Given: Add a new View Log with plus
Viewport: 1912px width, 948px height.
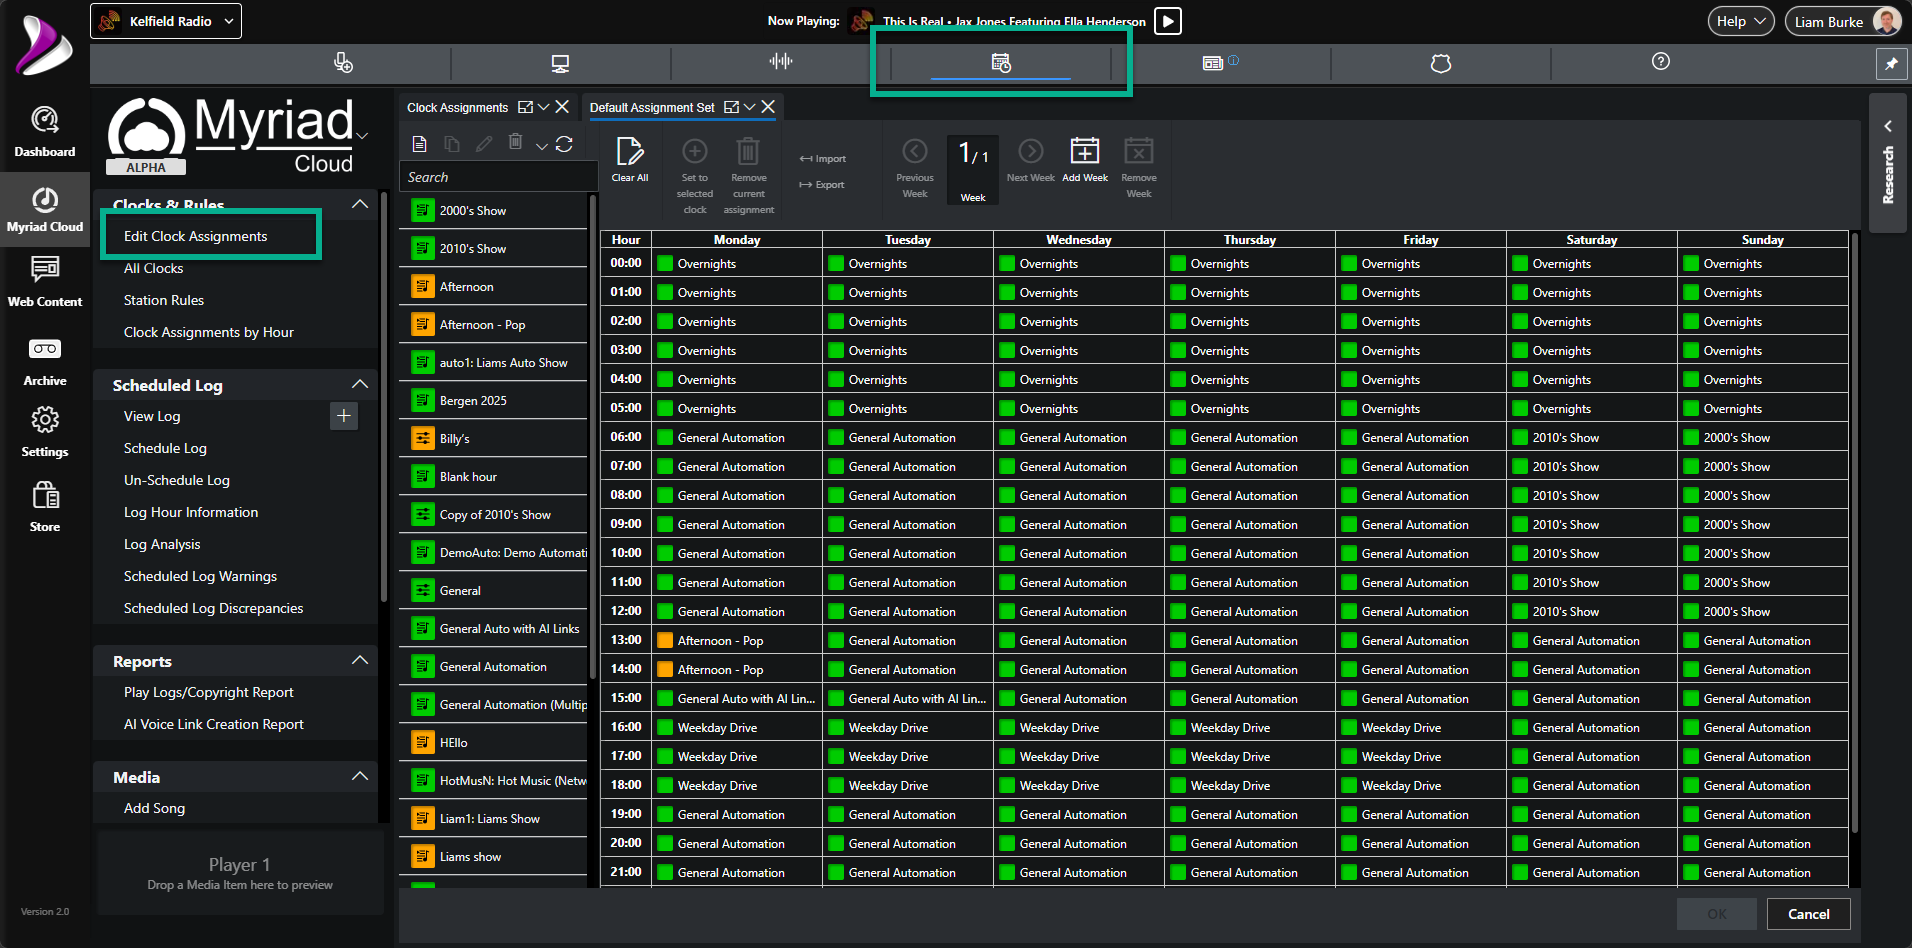Looking at the screenshot, I should (344, 416).
